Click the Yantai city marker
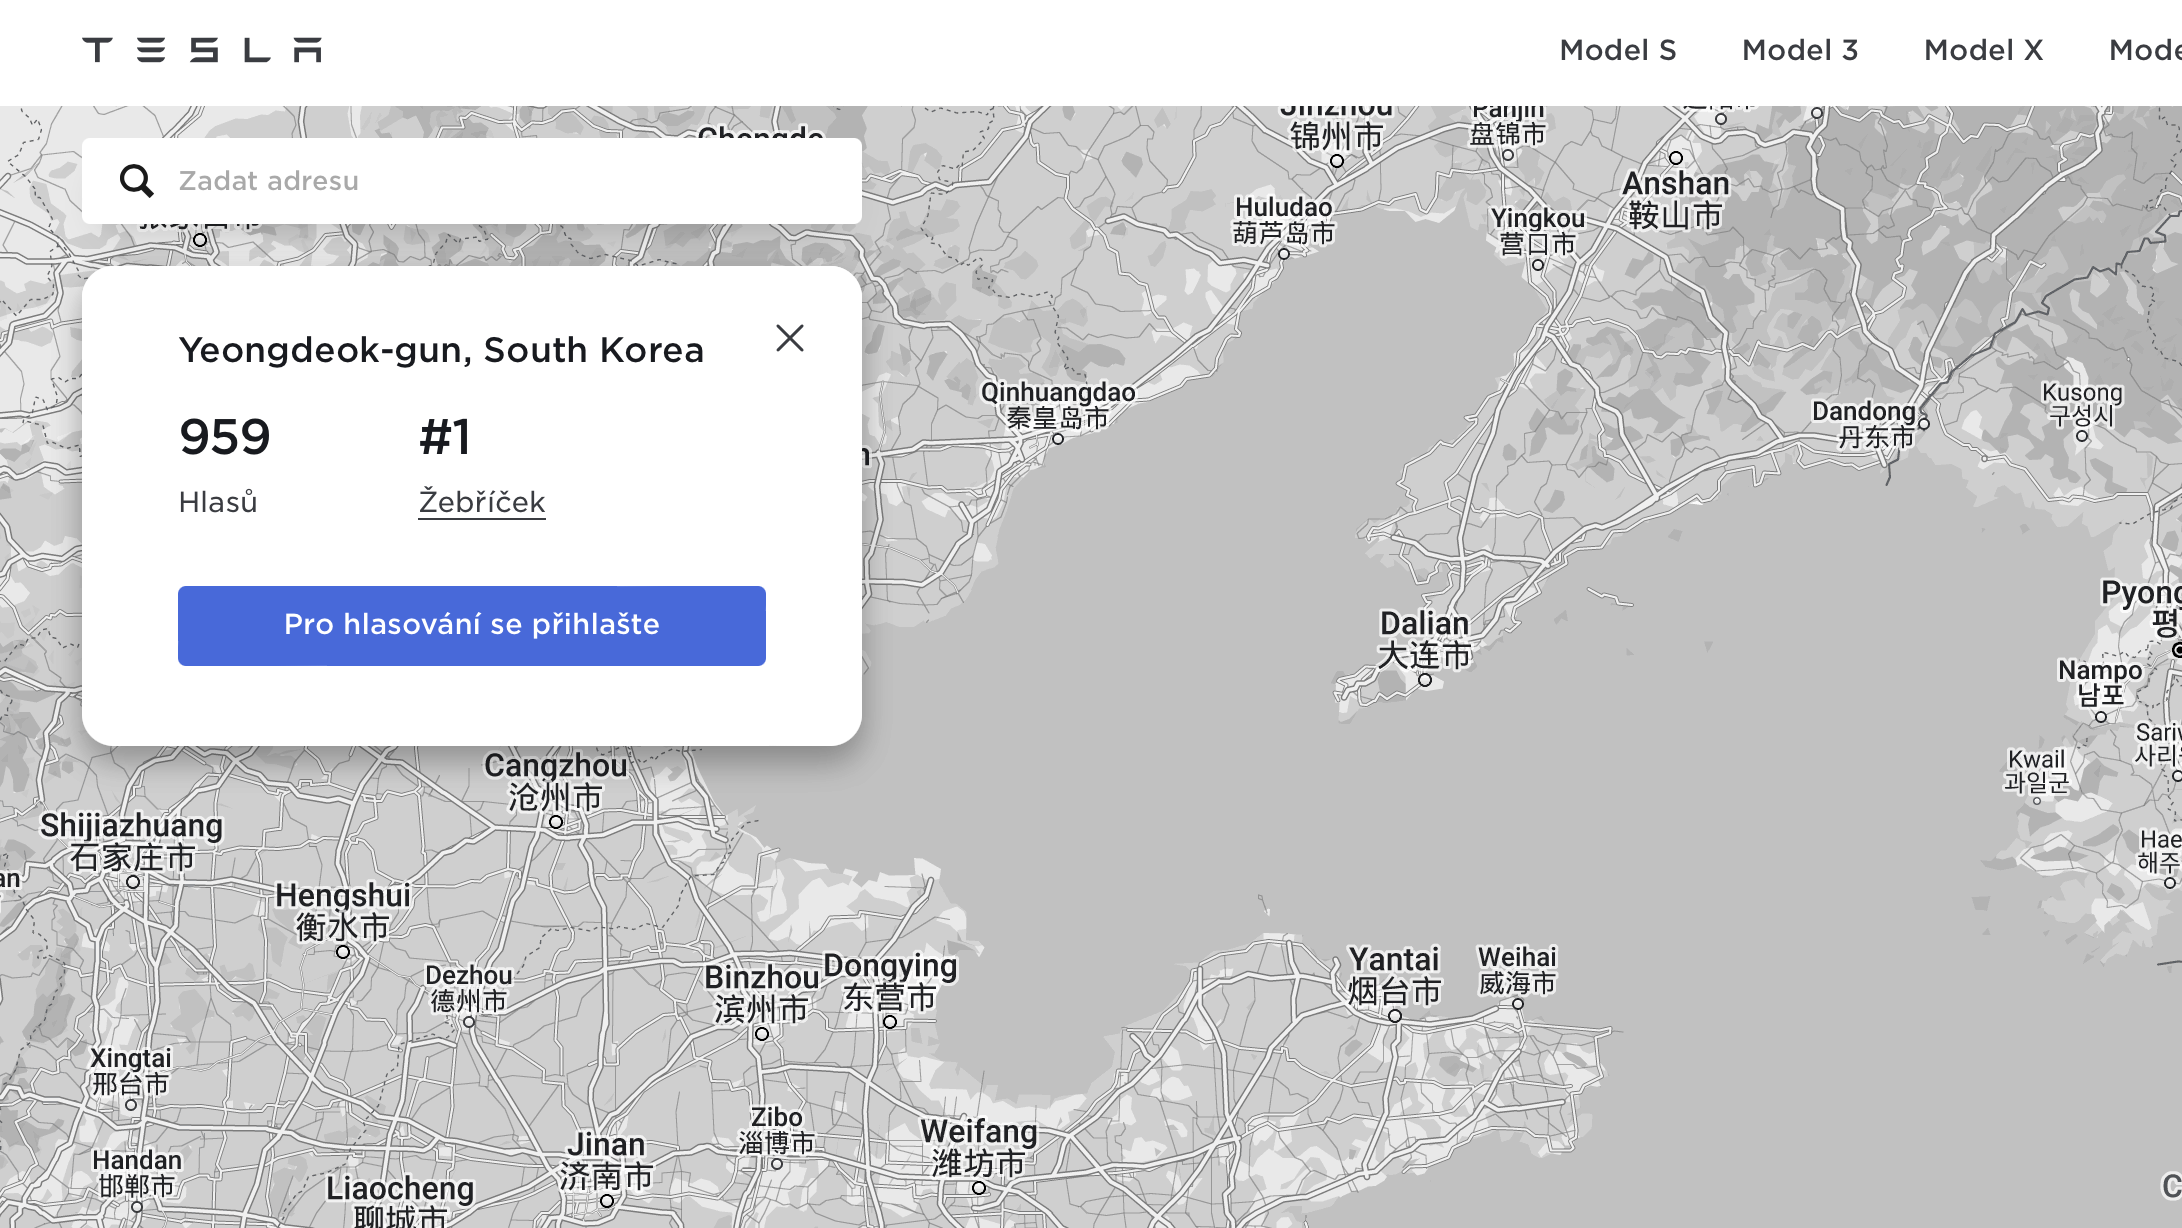2182x1228 pixels. (1395, 1016)
